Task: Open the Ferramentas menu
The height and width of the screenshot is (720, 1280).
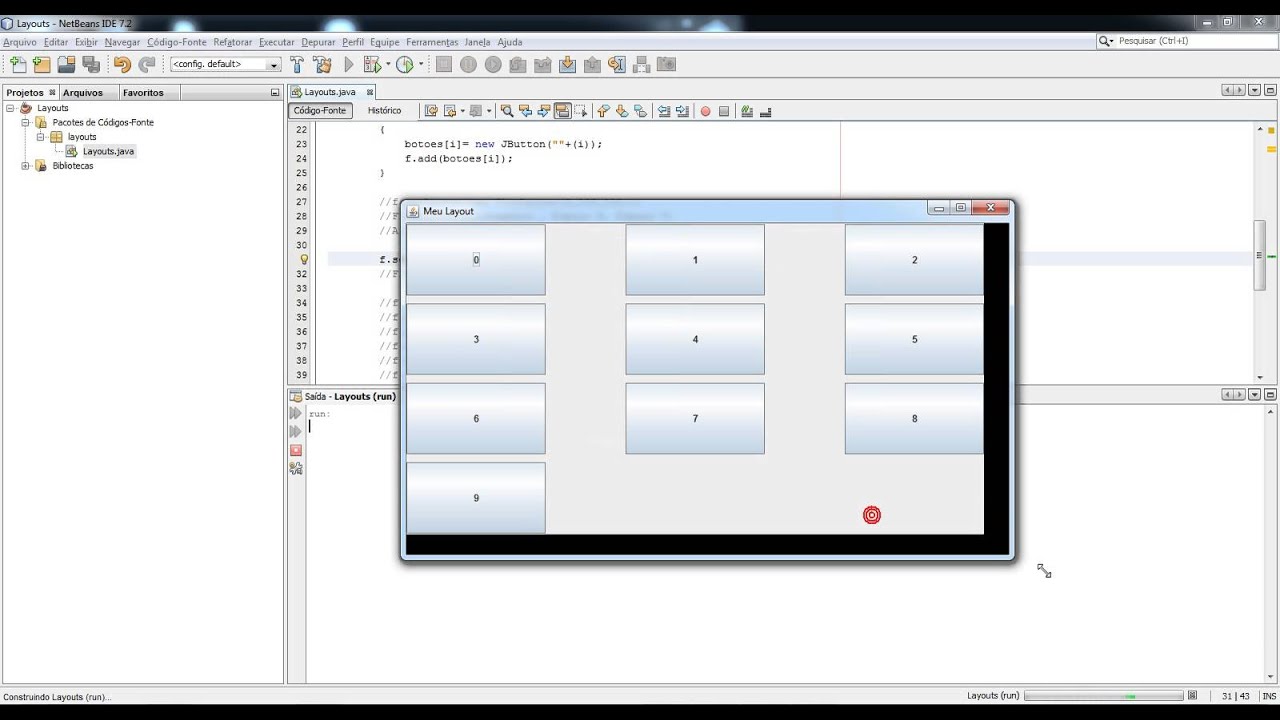Action: click(432, 42)
